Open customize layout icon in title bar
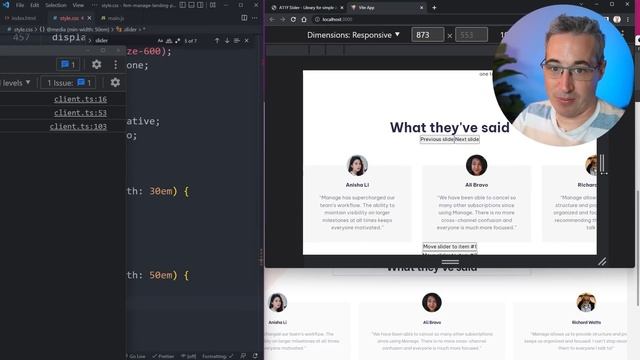This screenshot has width=640, height=360. tap(213, 5)
